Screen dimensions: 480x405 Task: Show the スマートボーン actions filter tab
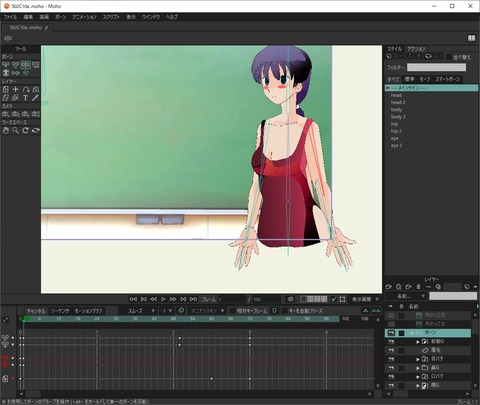tap(448, 79)
